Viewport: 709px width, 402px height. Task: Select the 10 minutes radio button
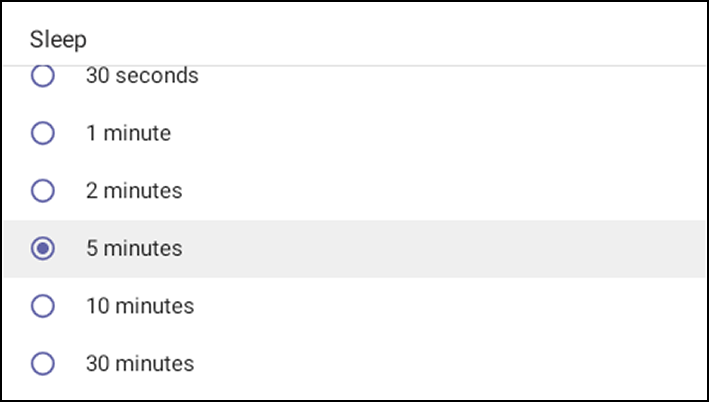point(43,306)
